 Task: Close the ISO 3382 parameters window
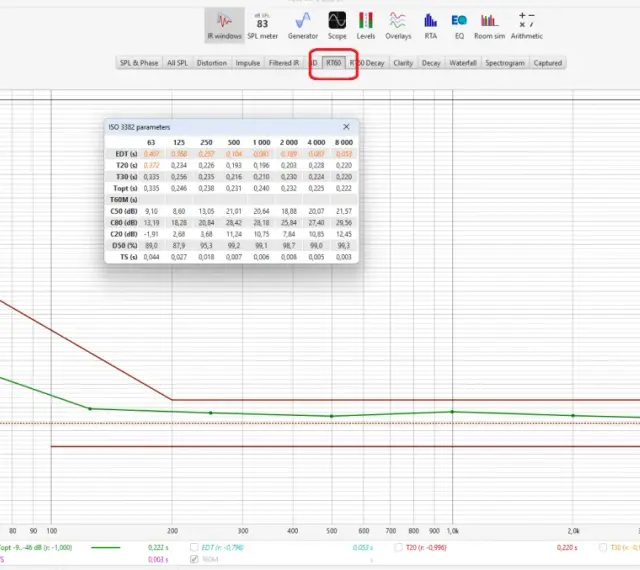346,127
